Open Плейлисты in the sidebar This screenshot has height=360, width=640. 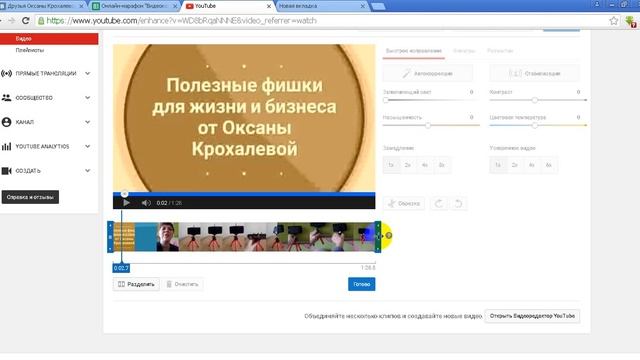pos(30,50)
